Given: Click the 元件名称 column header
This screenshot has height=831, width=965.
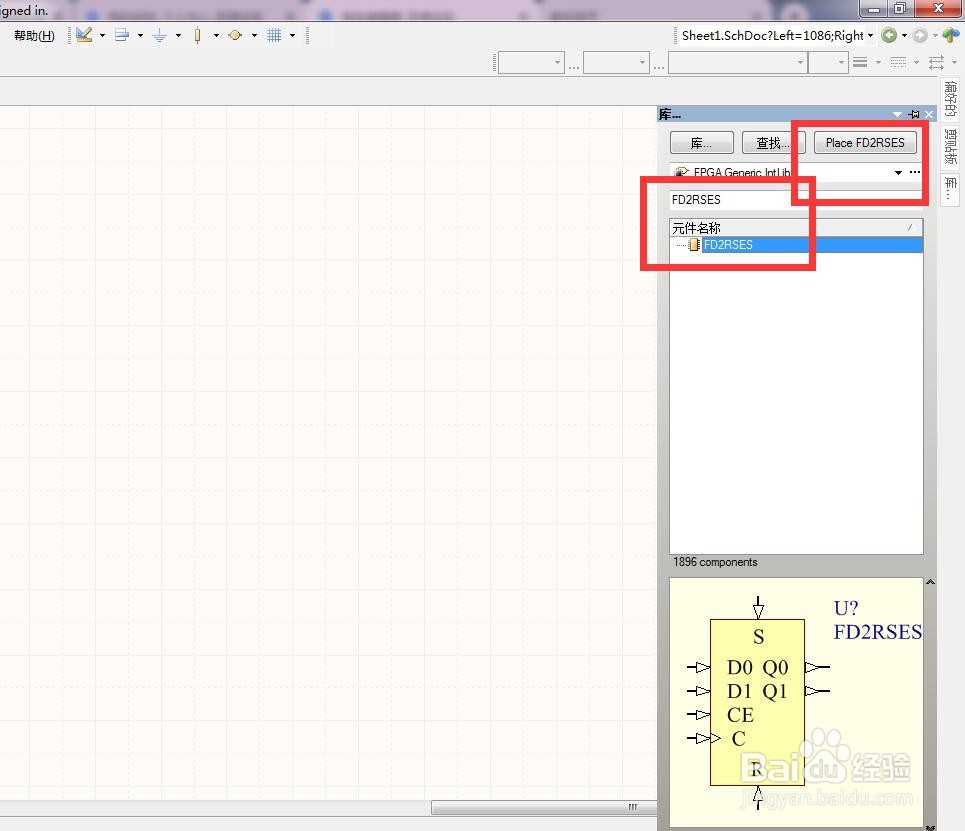Looking at the screenshot, I should tap(796, 228).
